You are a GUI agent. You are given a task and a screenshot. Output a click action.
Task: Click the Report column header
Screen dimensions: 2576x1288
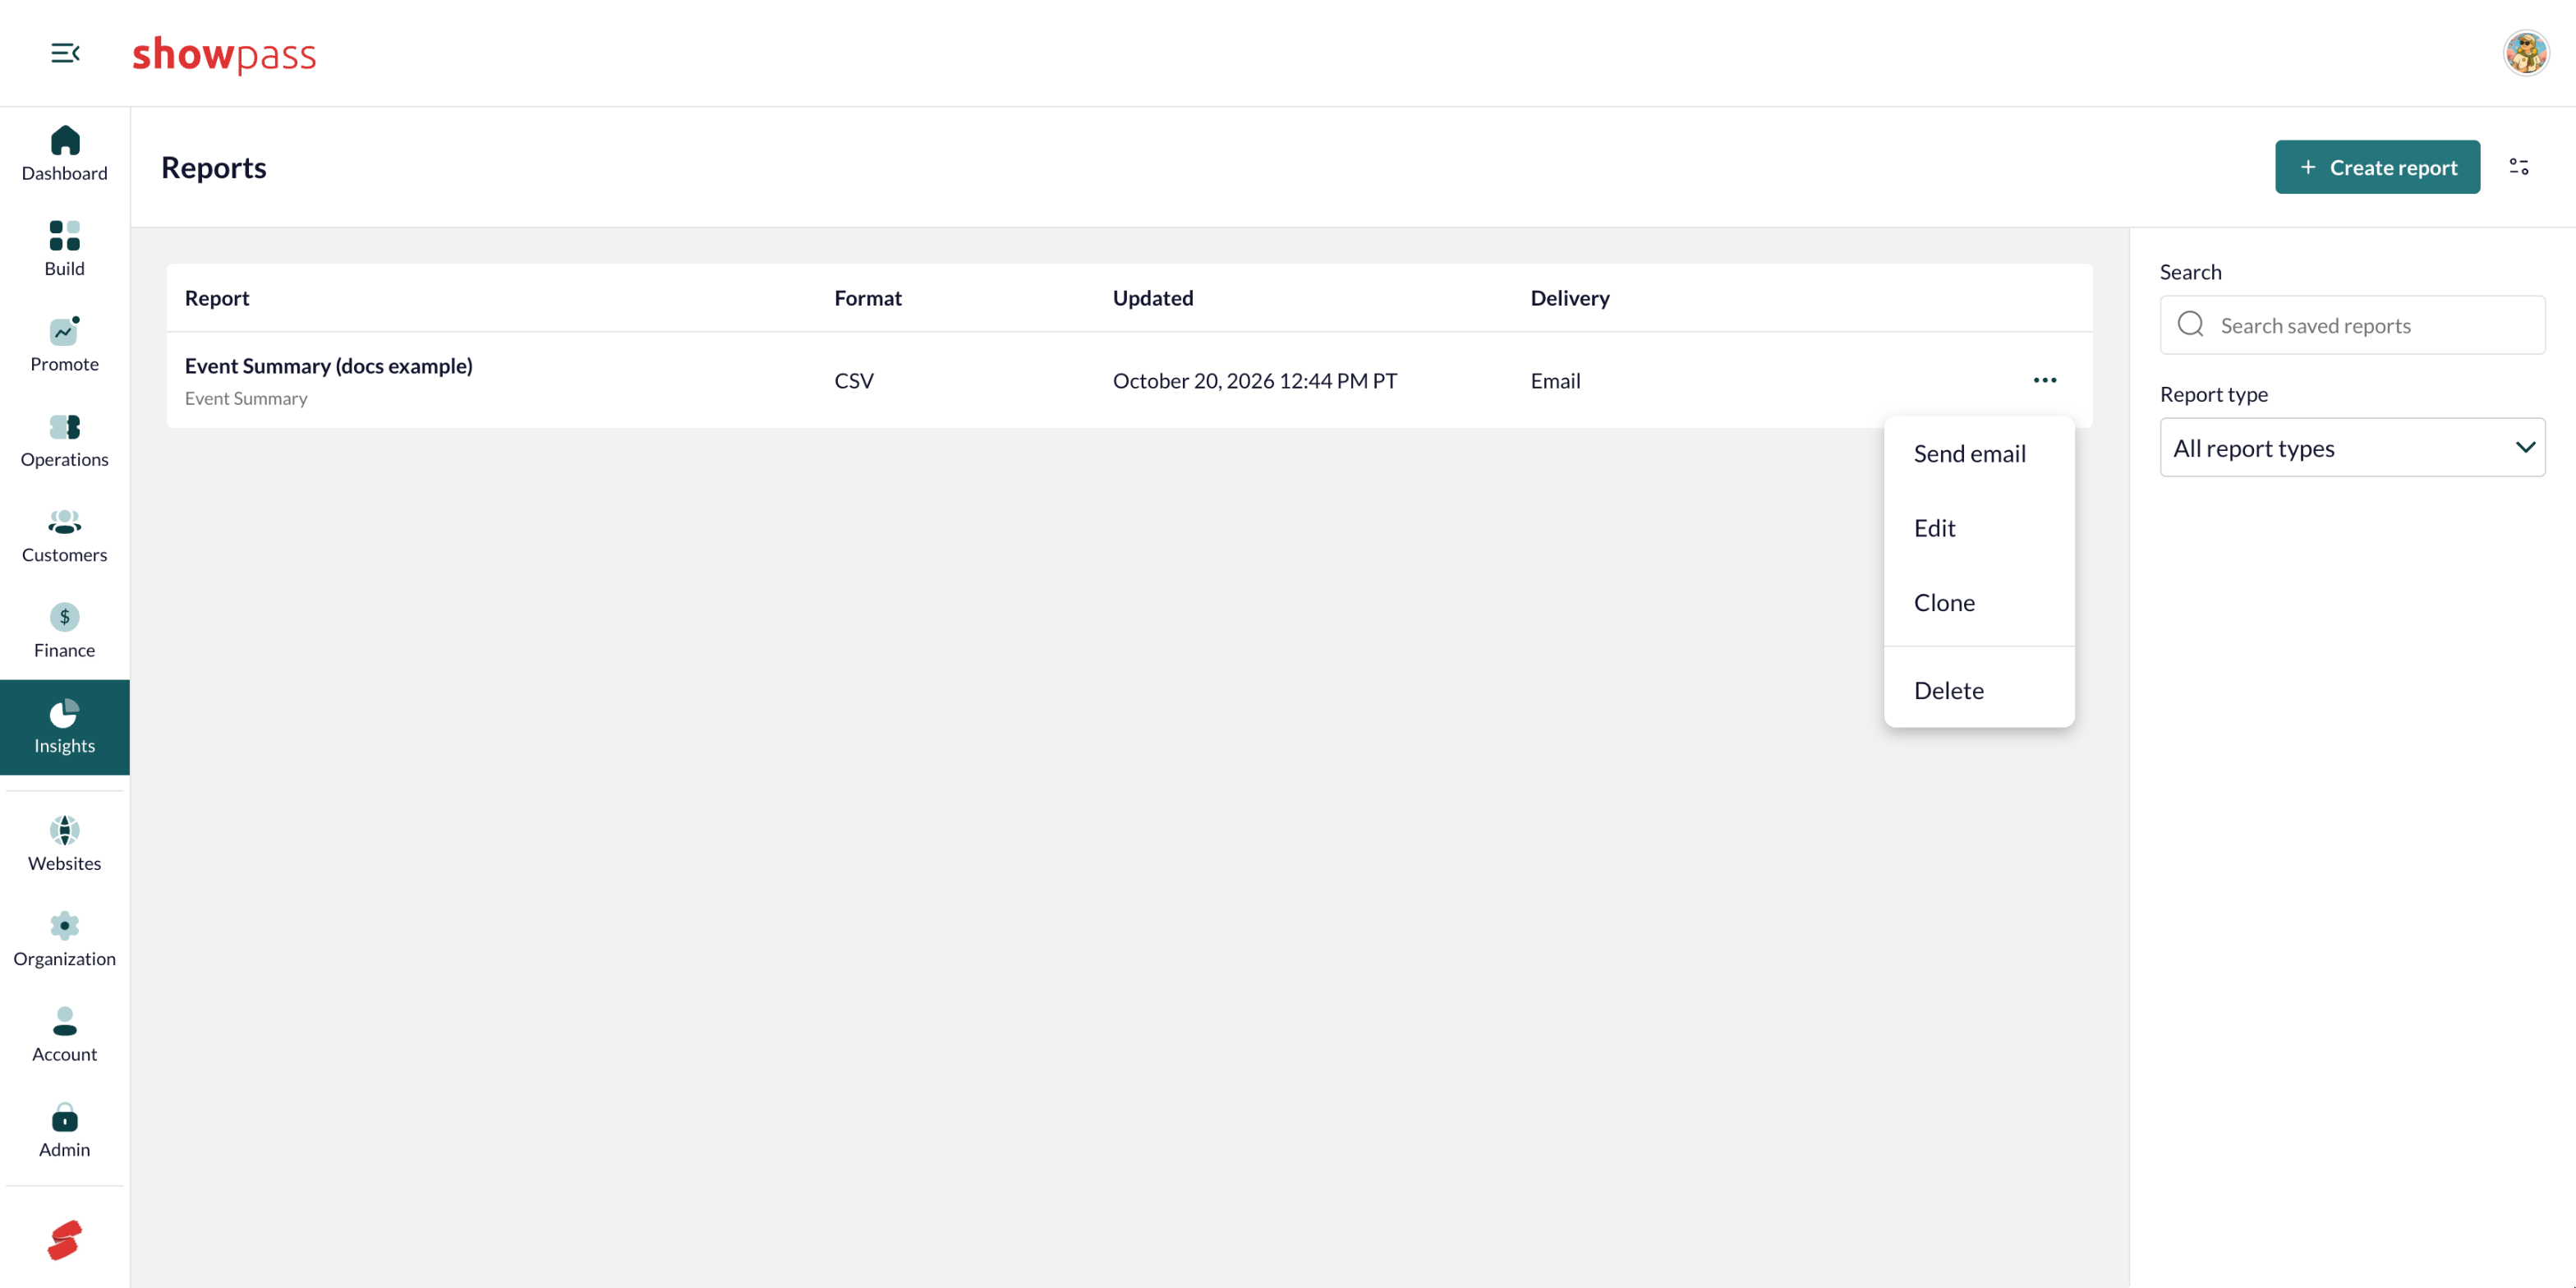click(217, 298)
